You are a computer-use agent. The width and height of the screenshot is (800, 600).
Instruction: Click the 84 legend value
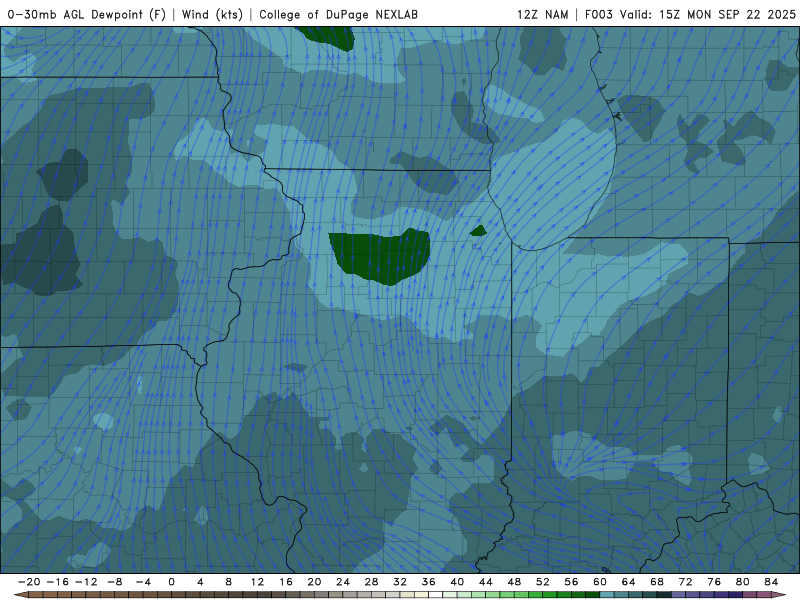pos(771,582)
